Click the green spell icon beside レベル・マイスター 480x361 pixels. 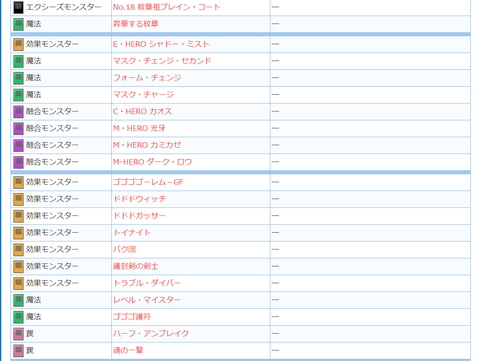(18, 300)
